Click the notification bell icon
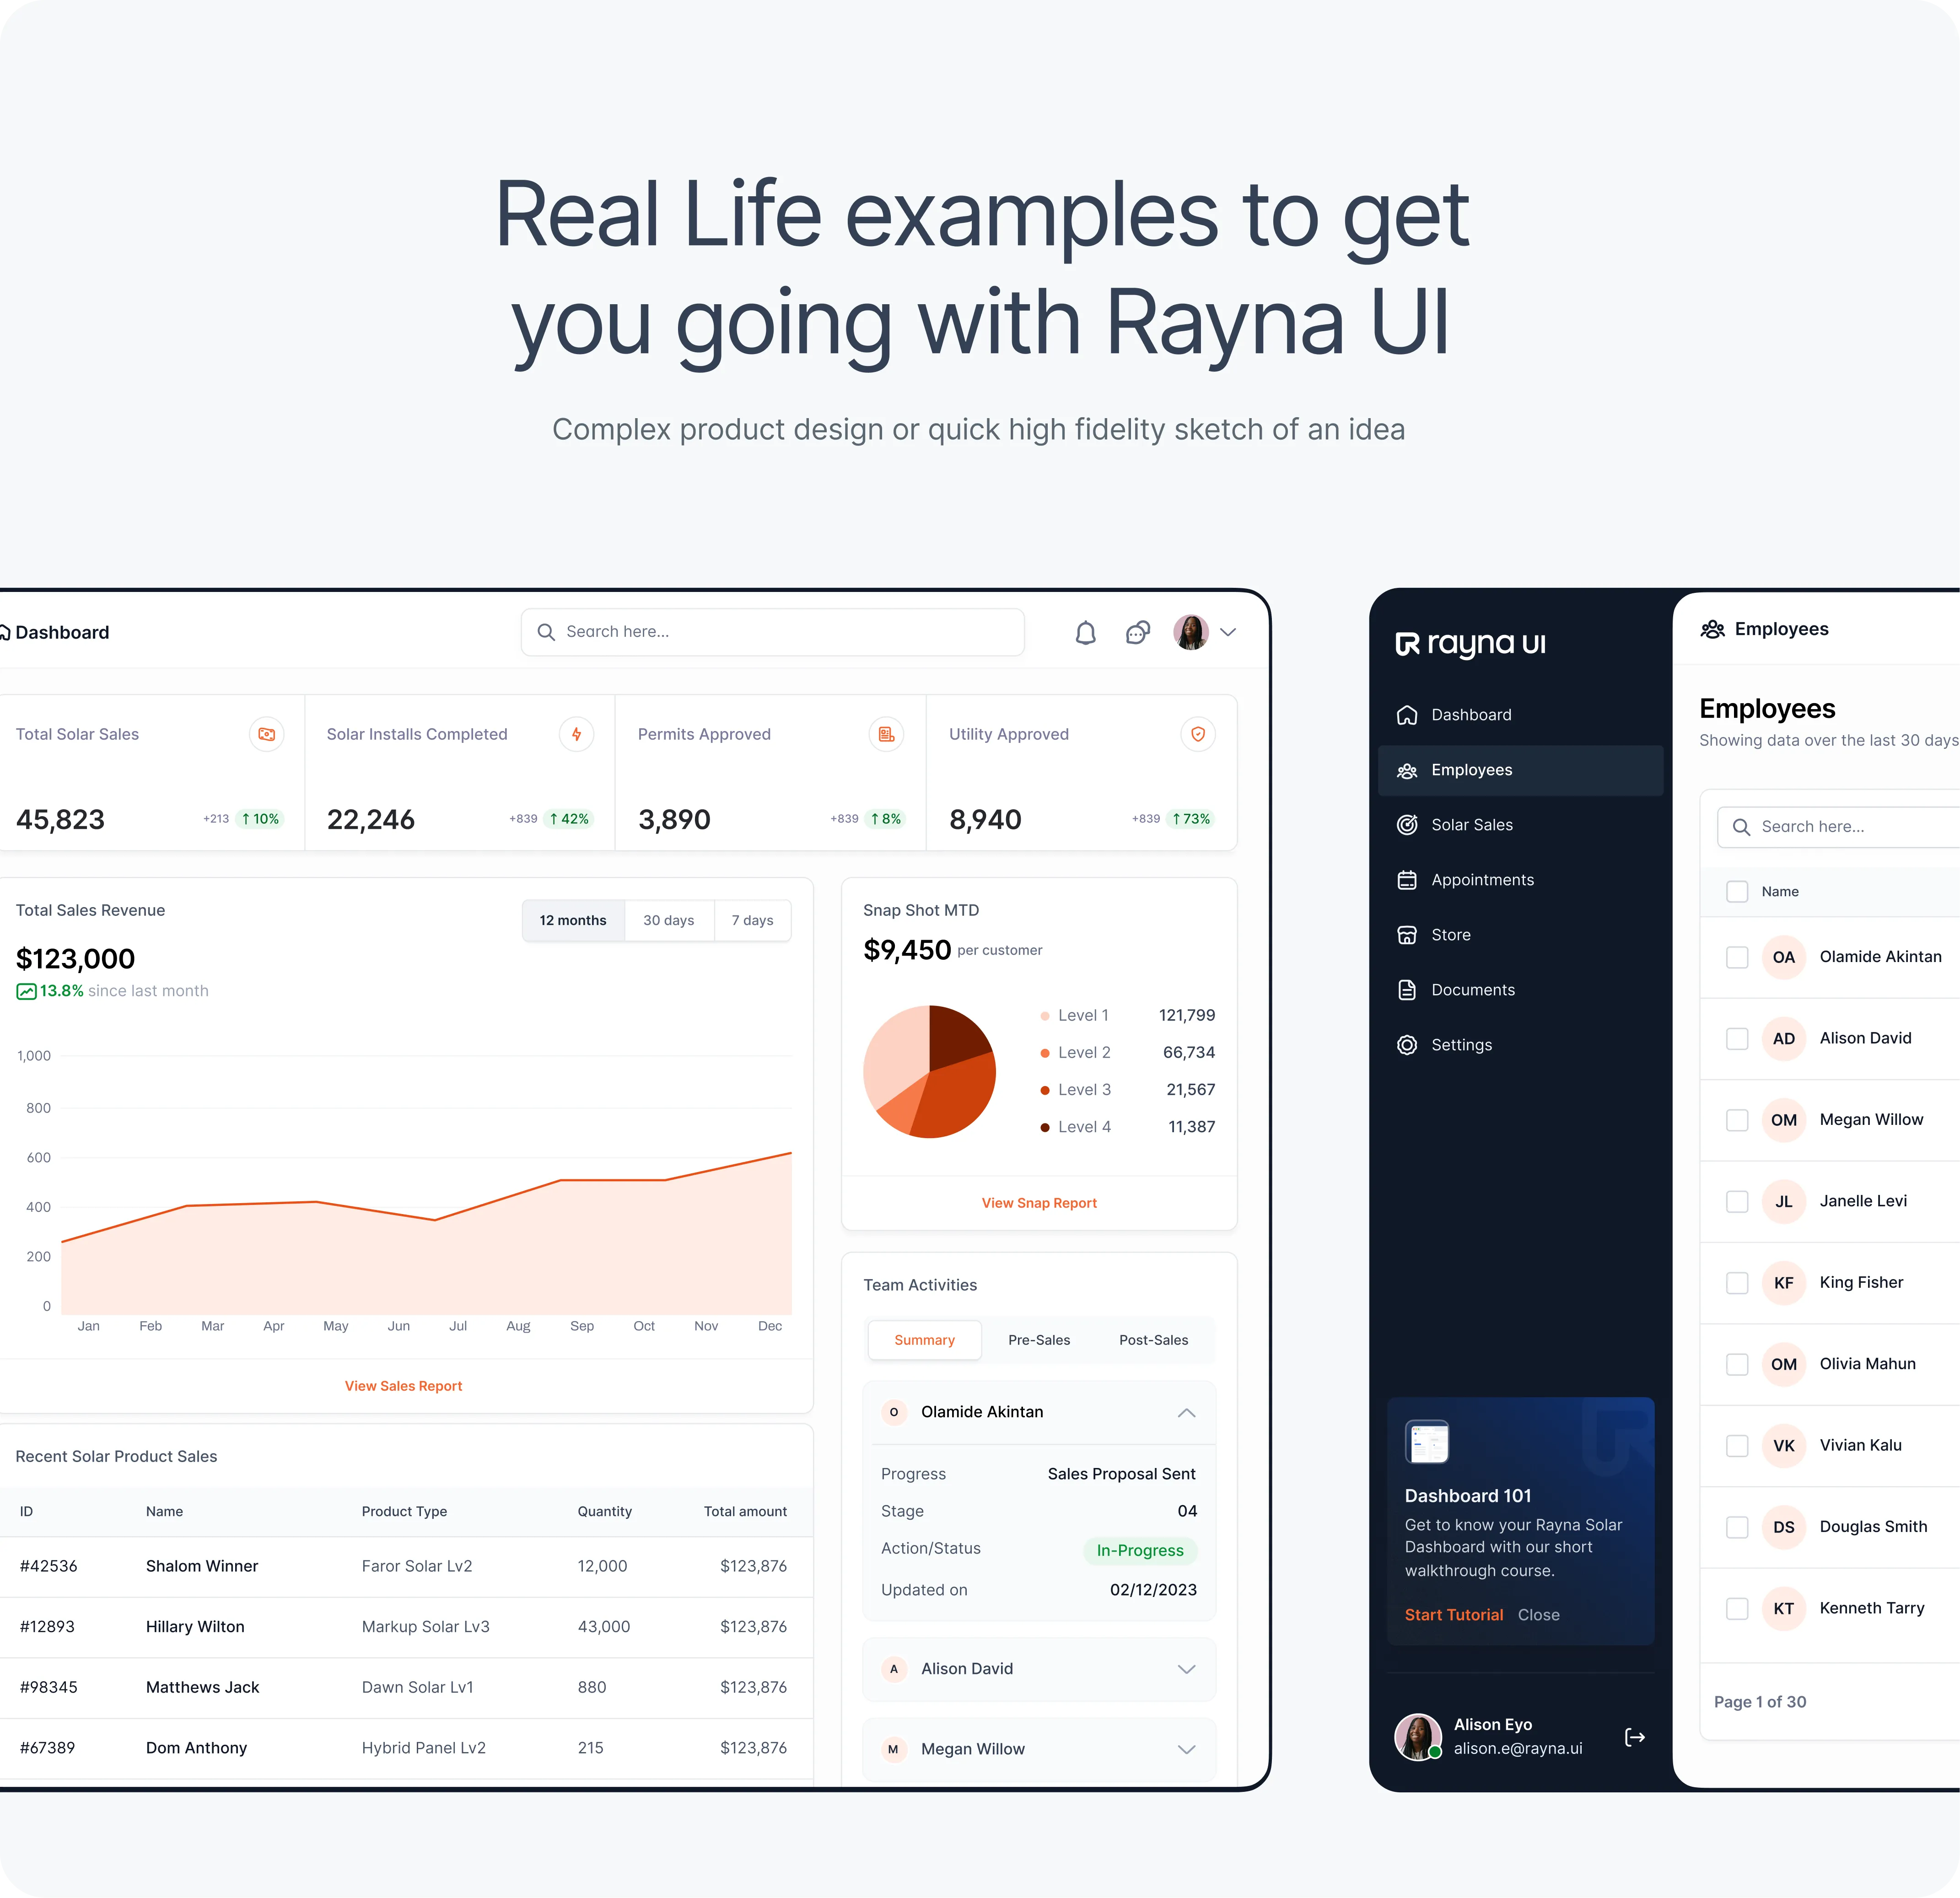Image resolution: width=1960 pixels, height=1898 pixels. pyautogui.click(x=1085, y=632)
